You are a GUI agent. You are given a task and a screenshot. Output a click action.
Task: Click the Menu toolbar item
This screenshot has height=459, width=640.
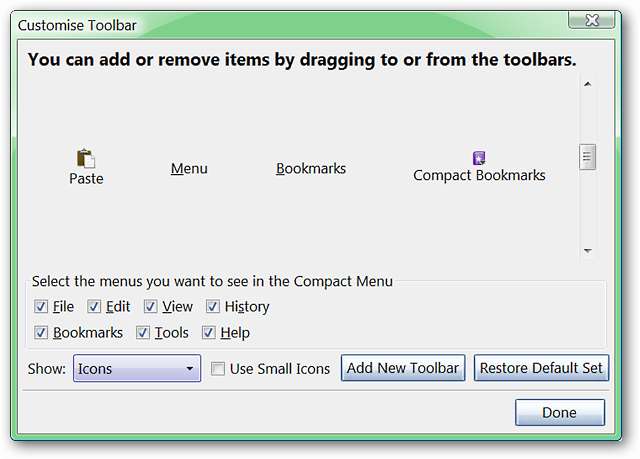(x=189, y=169)
